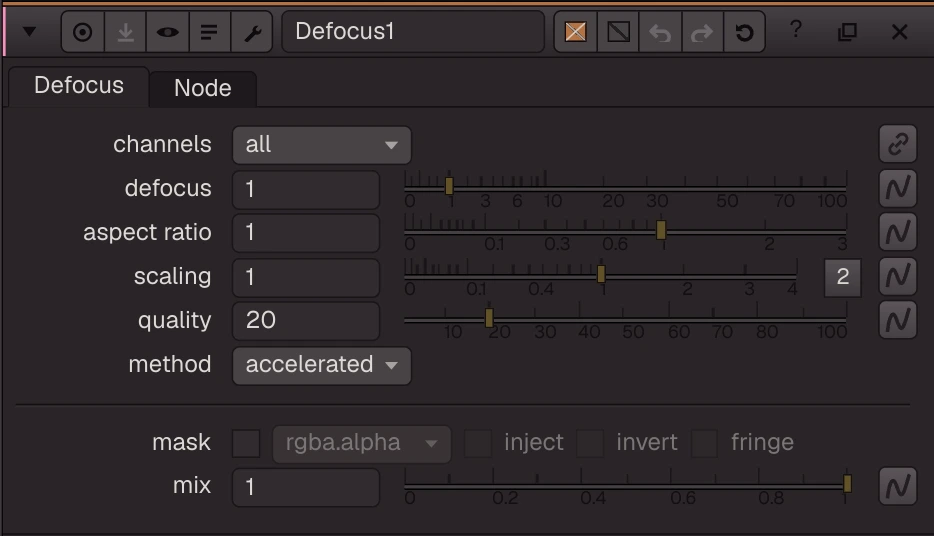This screenshot has width=934, height=536.
Task: Float the panel with the window icon
Action: point(847,32)
